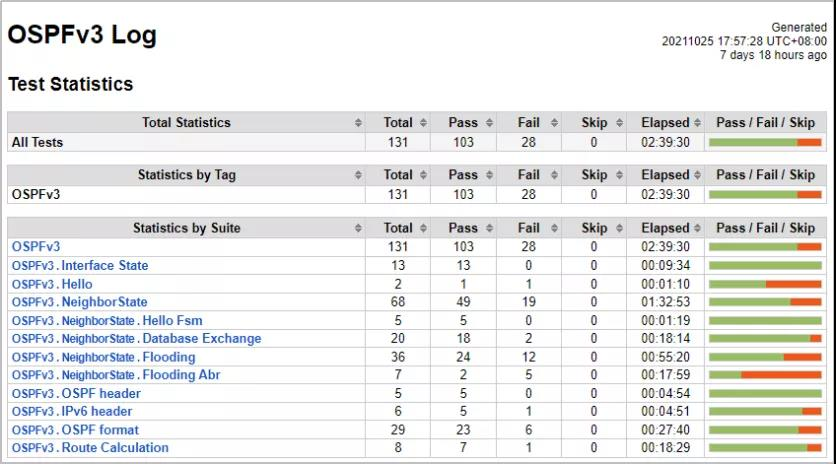Click sort icon for Elapsed in Statistics by Suite table
The height and width of the screenshot is (464, 836).
click(693, 229)
